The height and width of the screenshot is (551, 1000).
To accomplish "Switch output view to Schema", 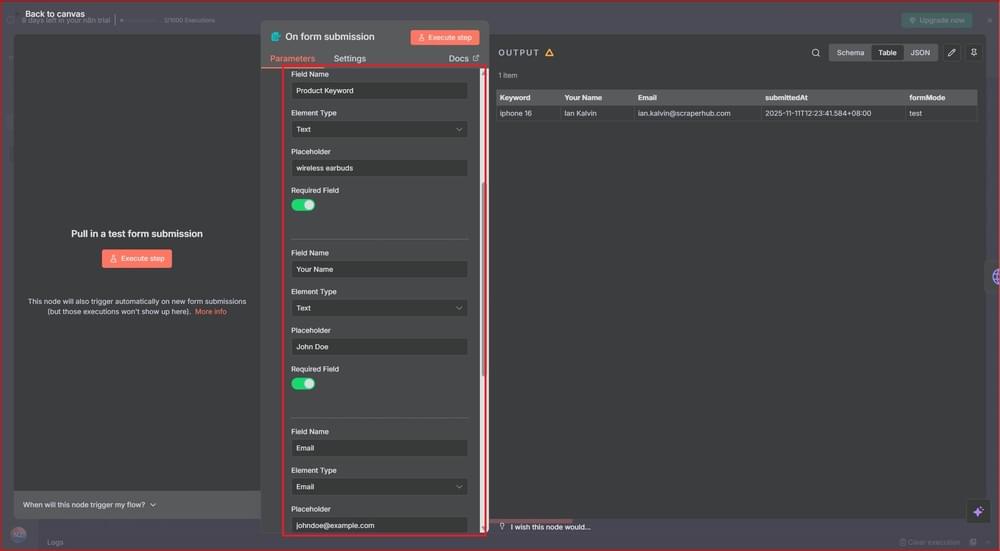I will point(850,53).
